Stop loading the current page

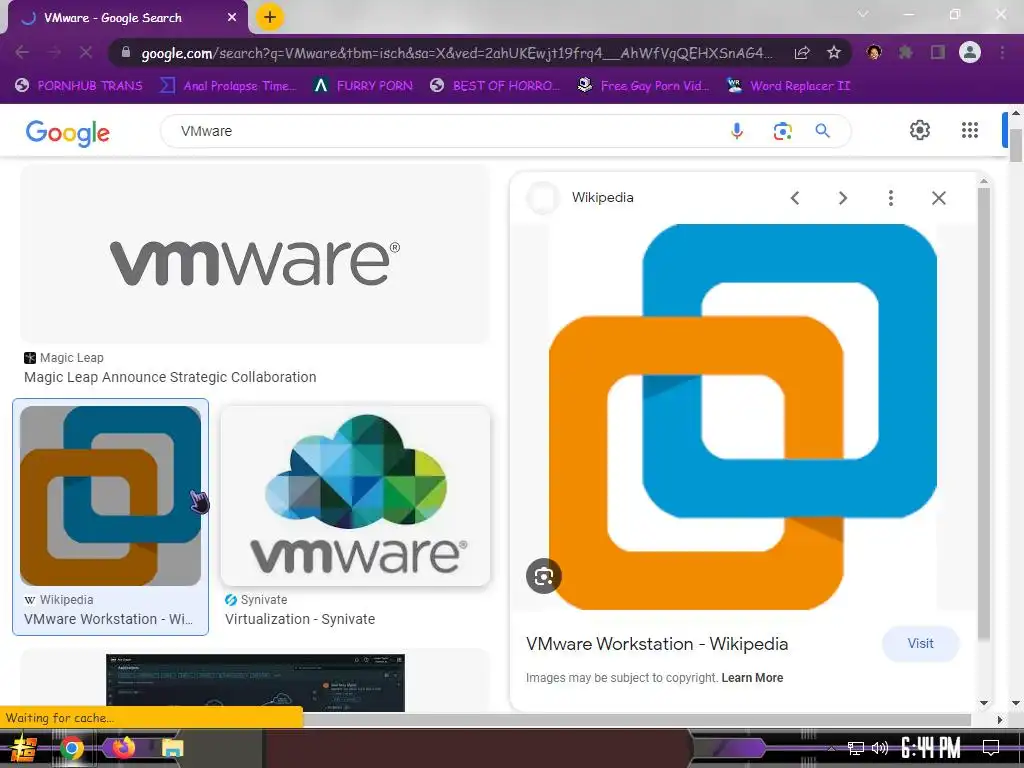pyautogui.click(x=86, y=52)
